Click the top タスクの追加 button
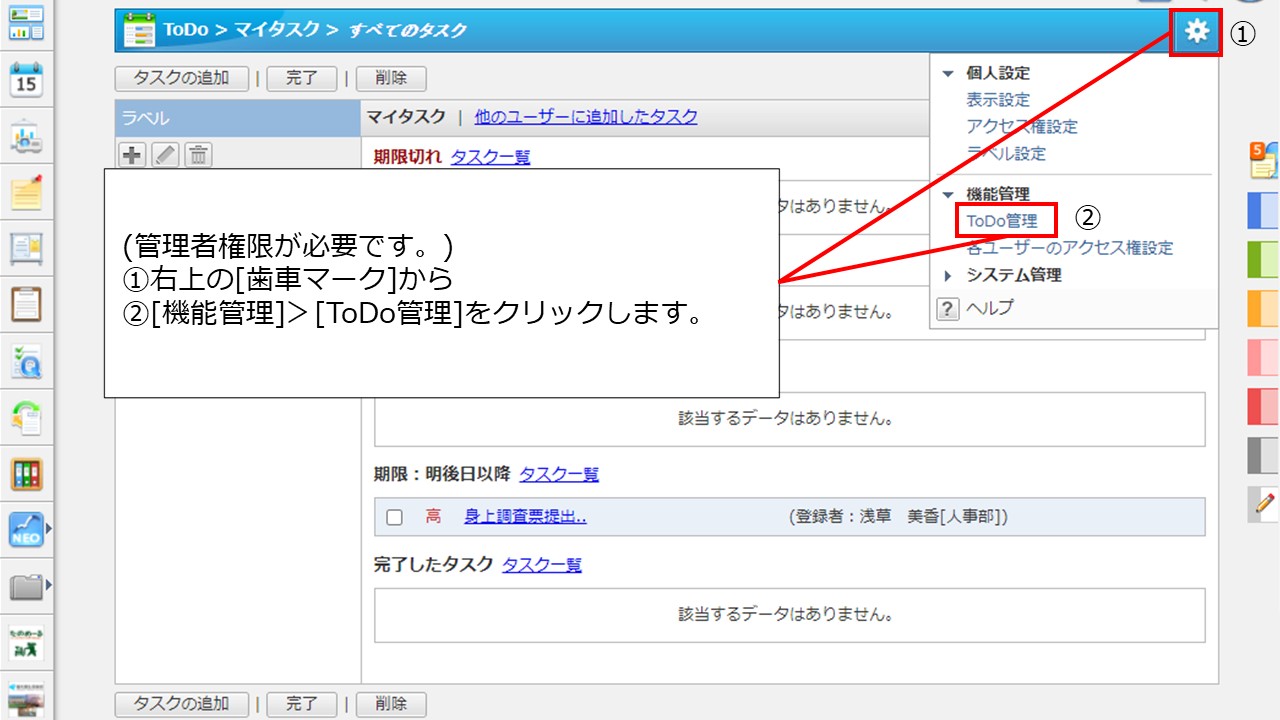Image resolution: width=1280 pixels, height=720 pixels. click(182, 78)
